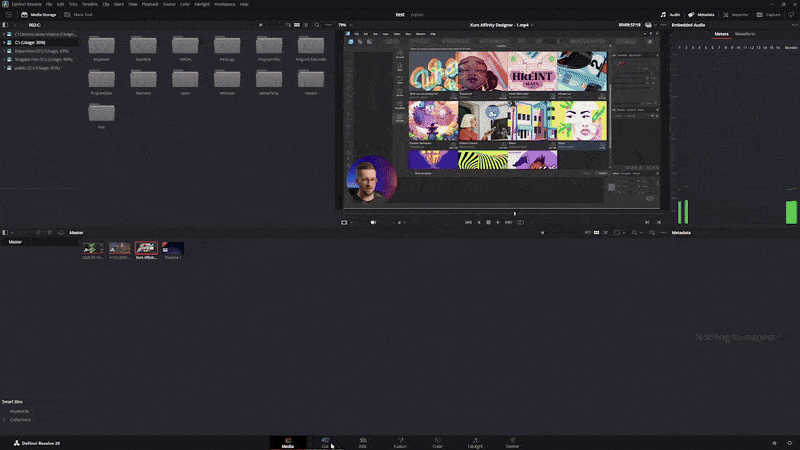Select the Timeline 1 thumbnail
This screenshot has height=450, width=800.
[173, 248]
